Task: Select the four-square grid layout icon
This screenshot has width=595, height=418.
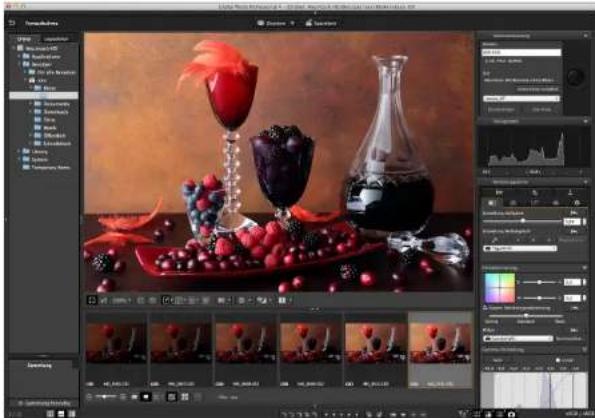Action: click(x=185, y=397)
